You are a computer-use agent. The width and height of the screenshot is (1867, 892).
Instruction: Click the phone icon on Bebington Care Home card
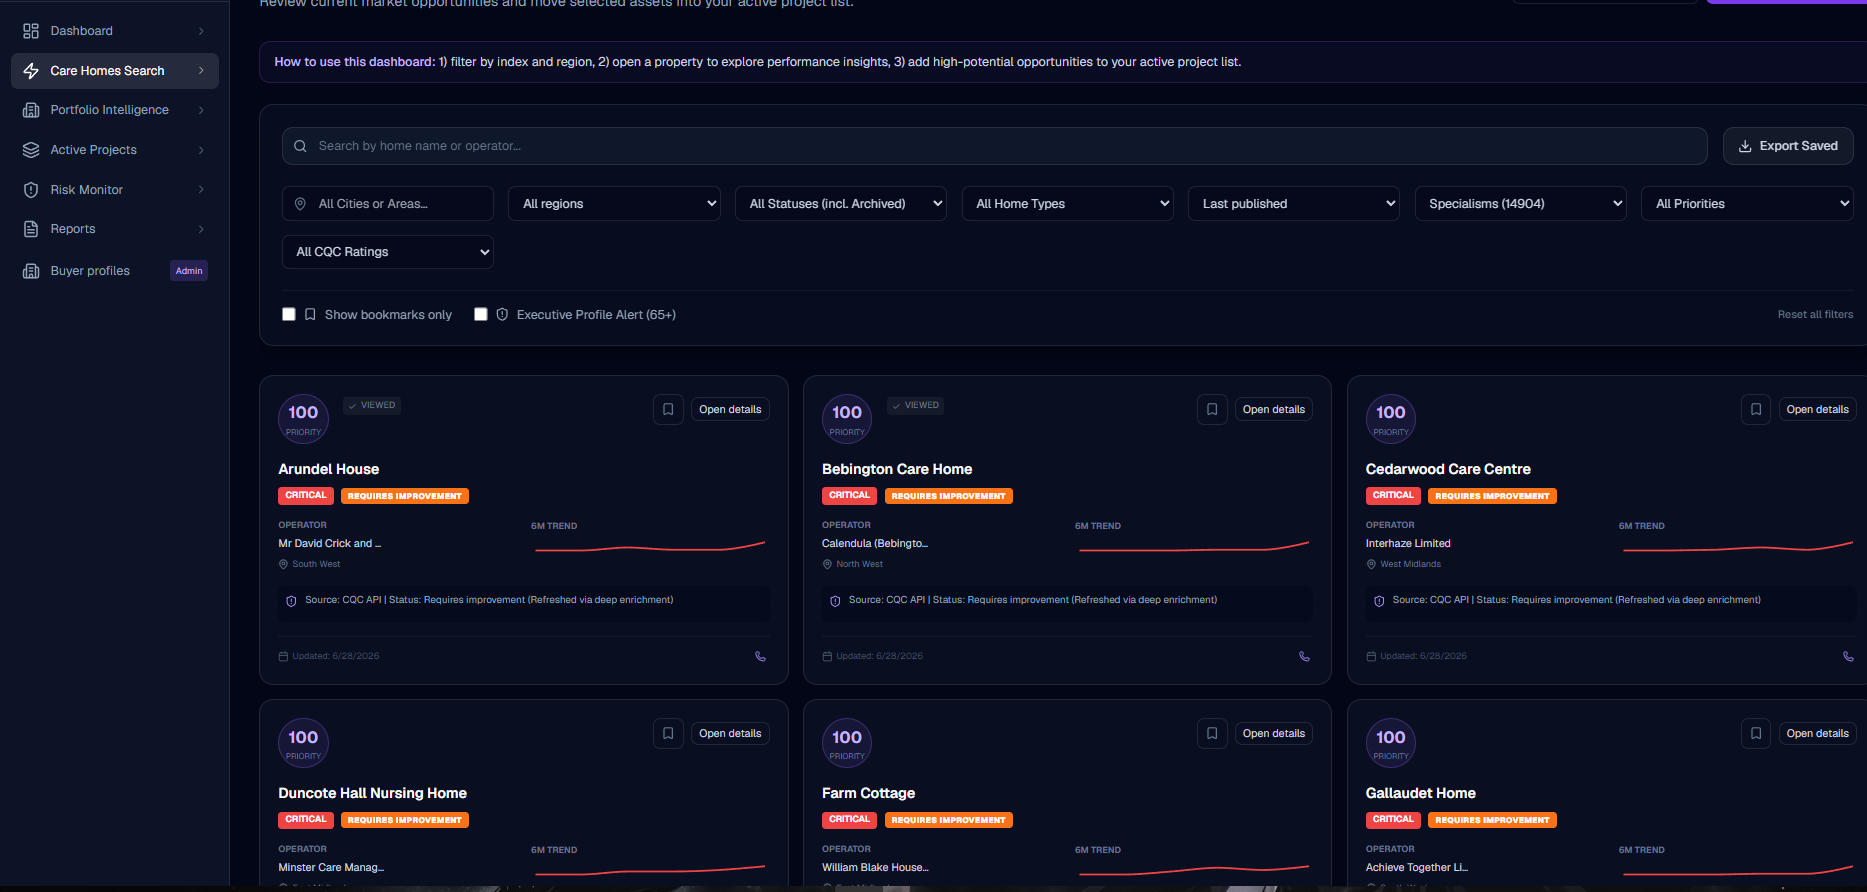pos(1304,657)
